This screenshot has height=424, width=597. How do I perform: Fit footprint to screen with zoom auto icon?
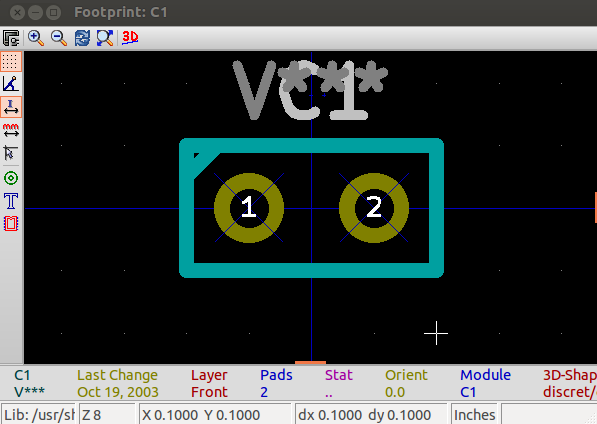pos(105,38)
